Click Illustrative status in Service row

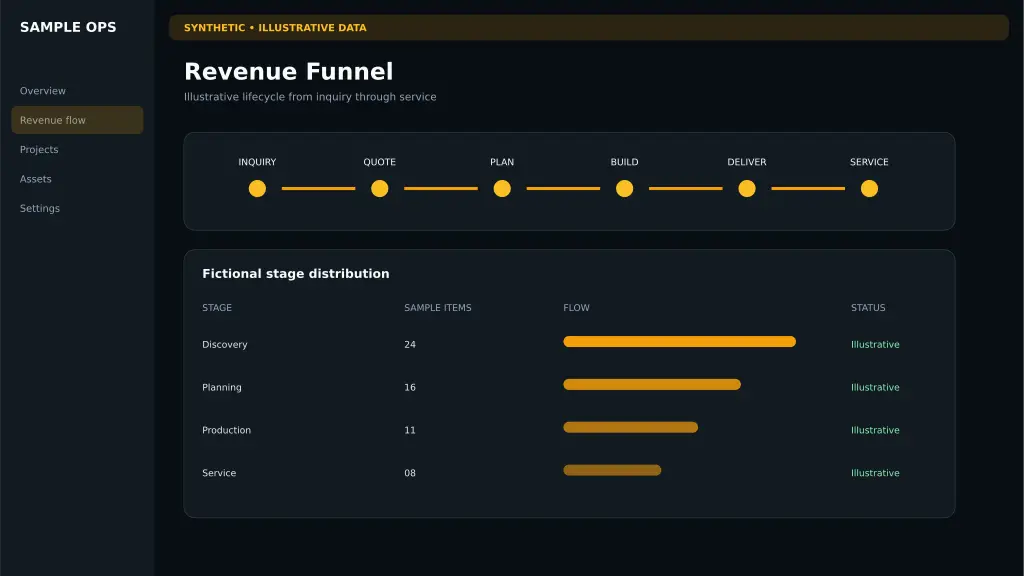click(875, 473)
